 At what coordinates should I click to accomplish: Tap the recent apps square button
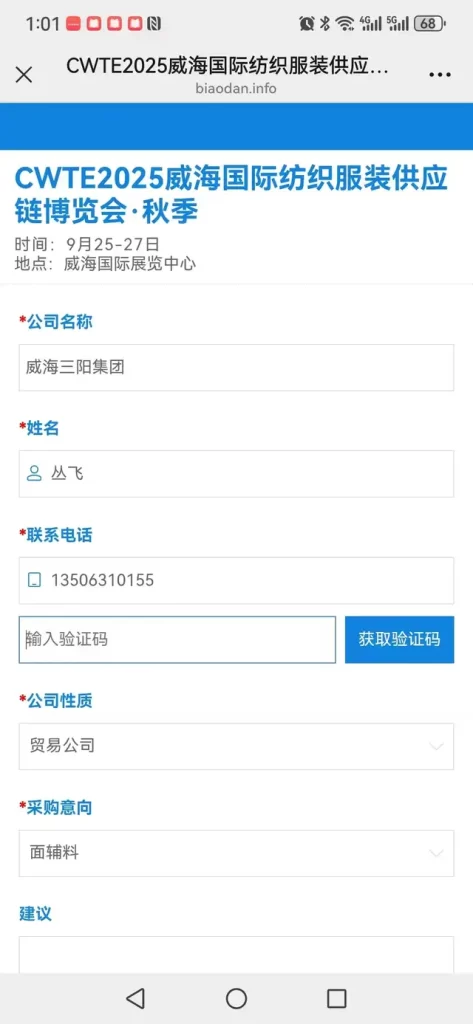tap(336, 998)
